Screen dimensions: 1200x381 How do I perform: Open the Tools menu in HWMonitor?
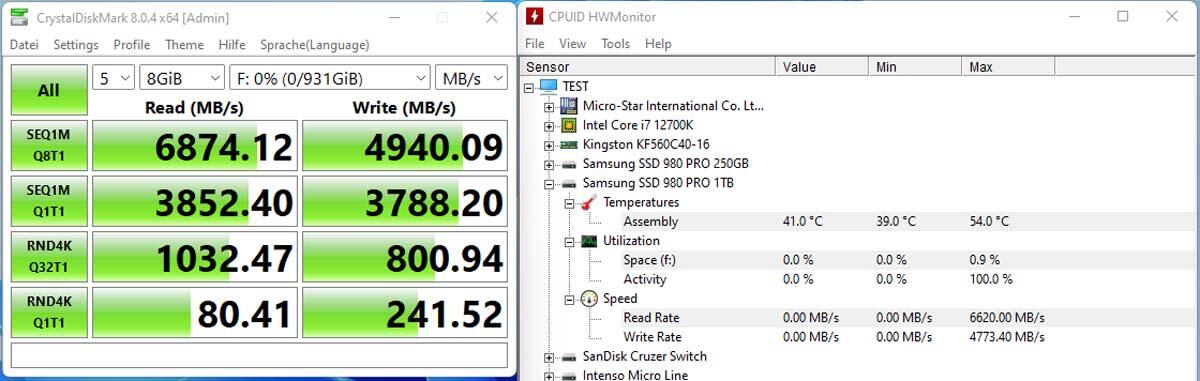[x=616, y=44]
